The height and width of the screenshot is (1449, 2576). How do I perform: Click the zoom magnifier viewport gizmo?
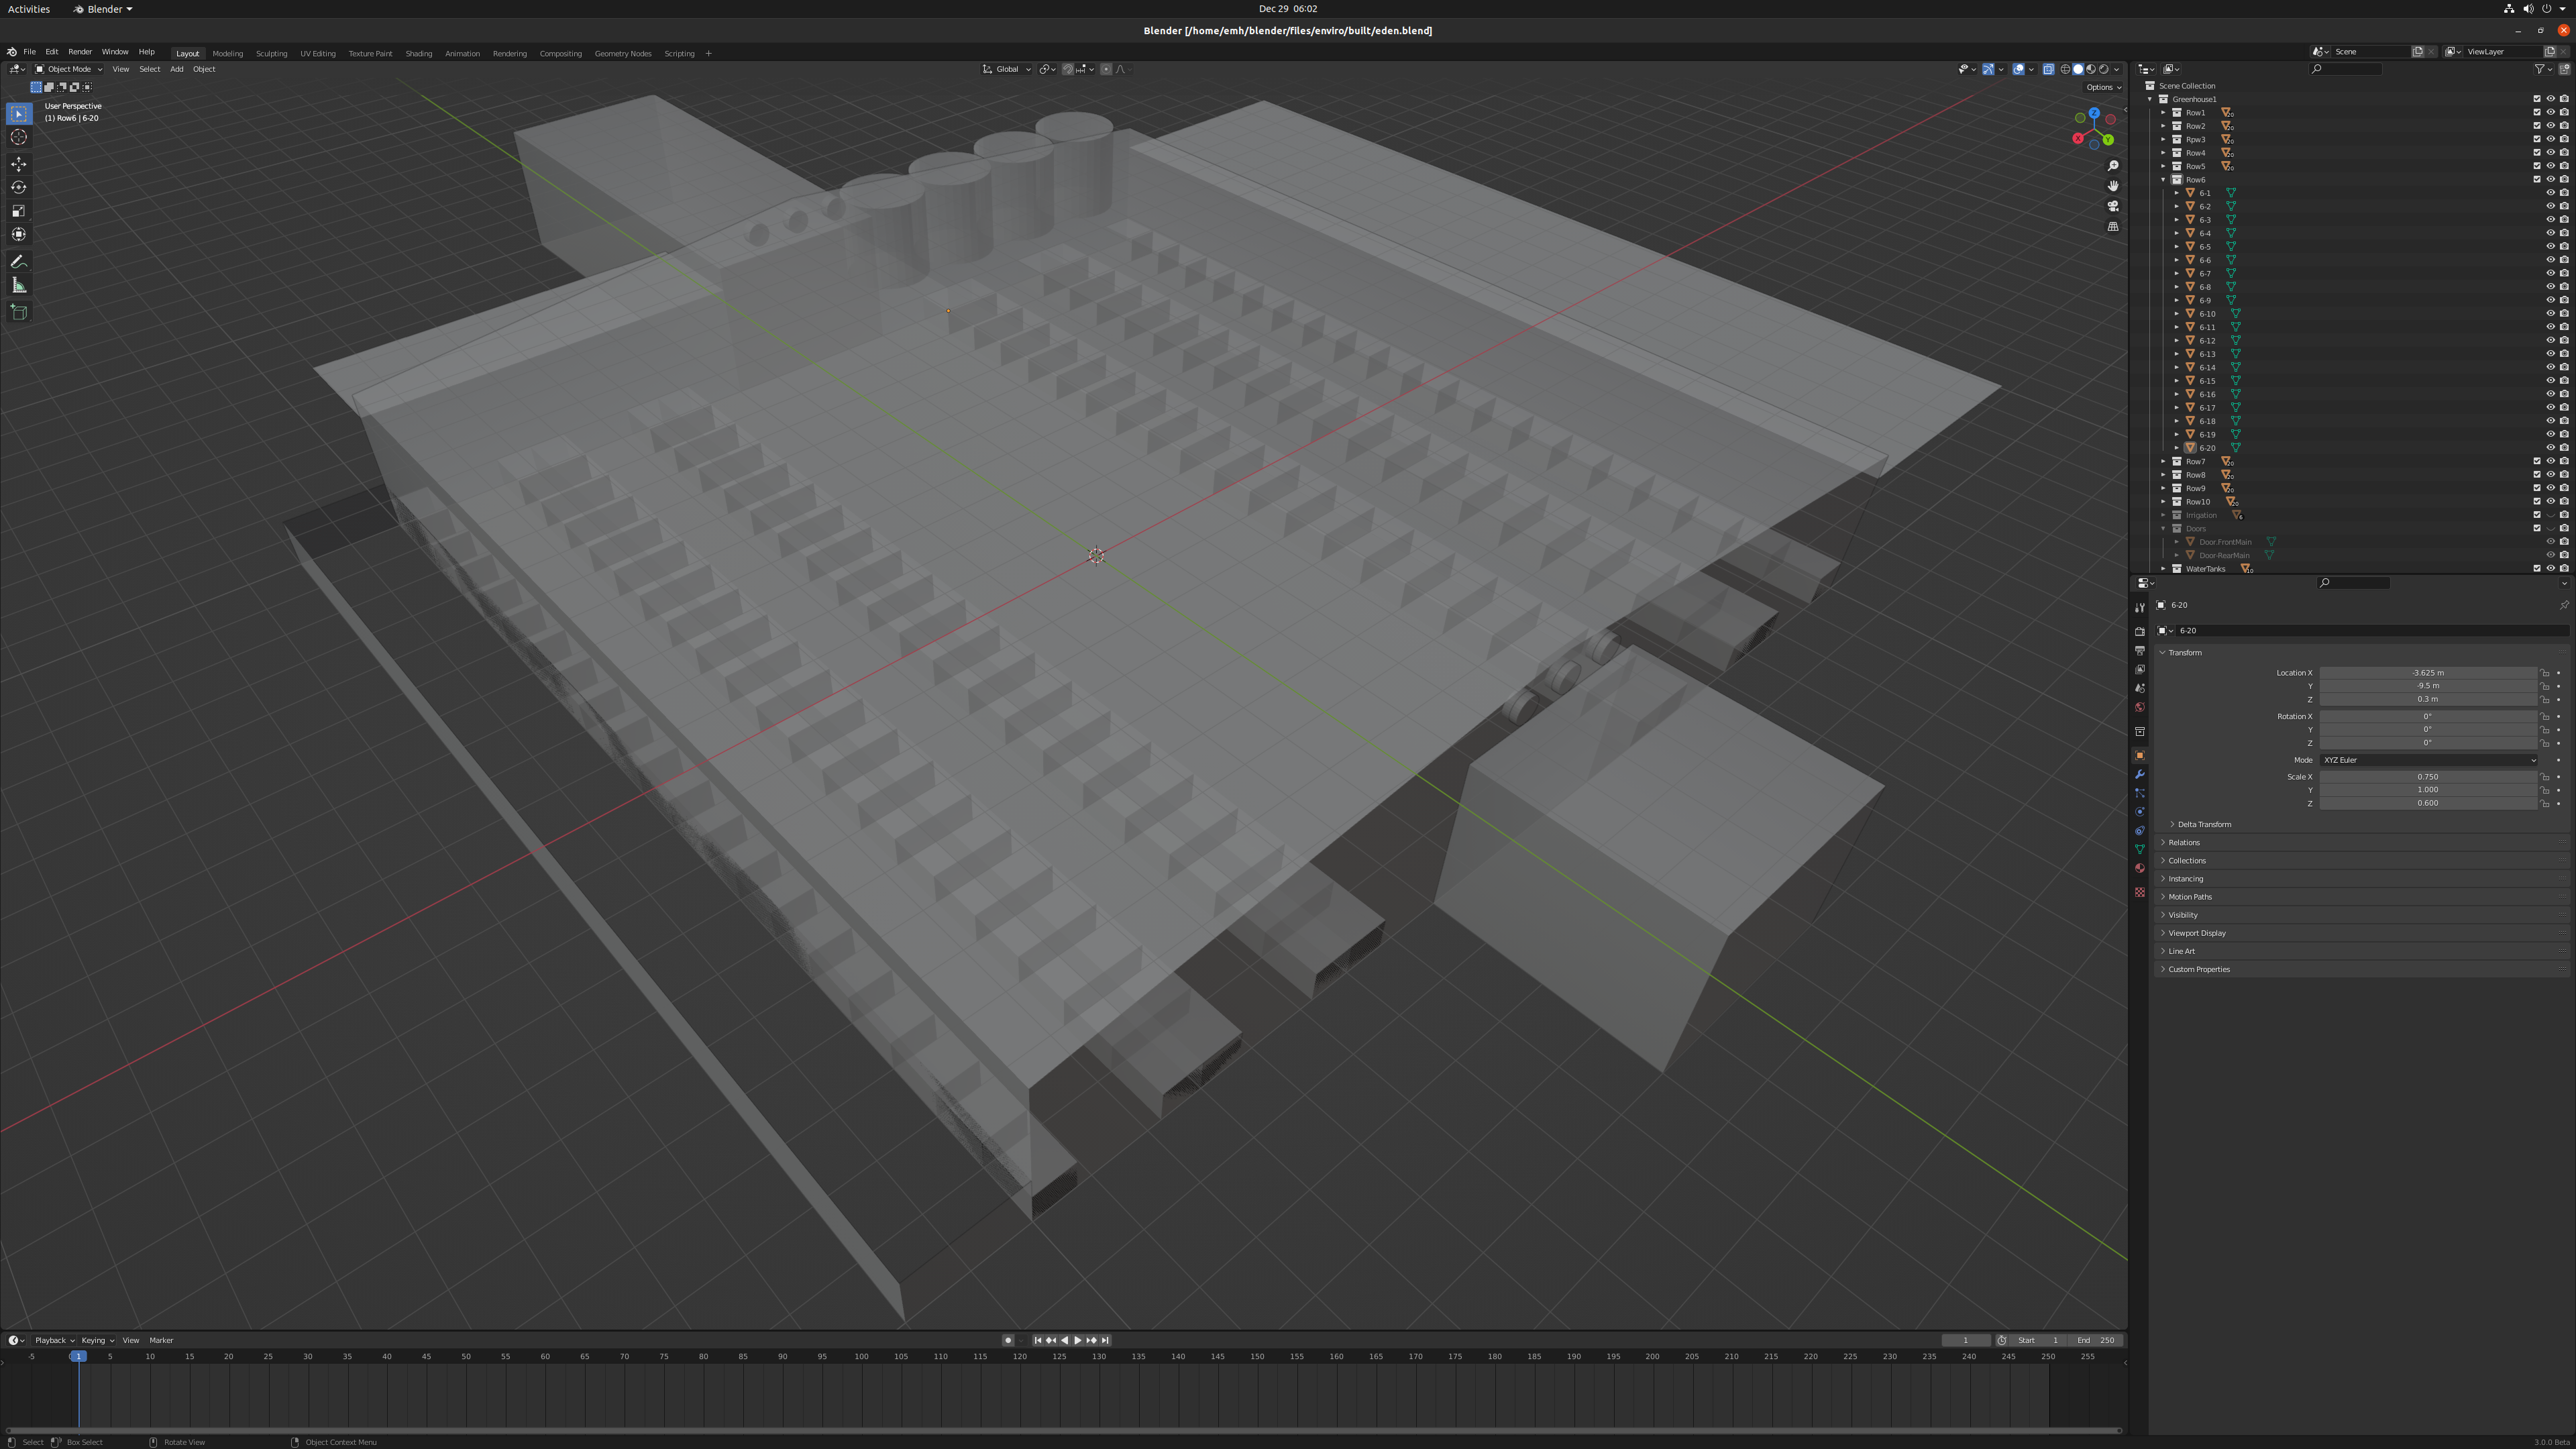click(x=2113, y=166)
